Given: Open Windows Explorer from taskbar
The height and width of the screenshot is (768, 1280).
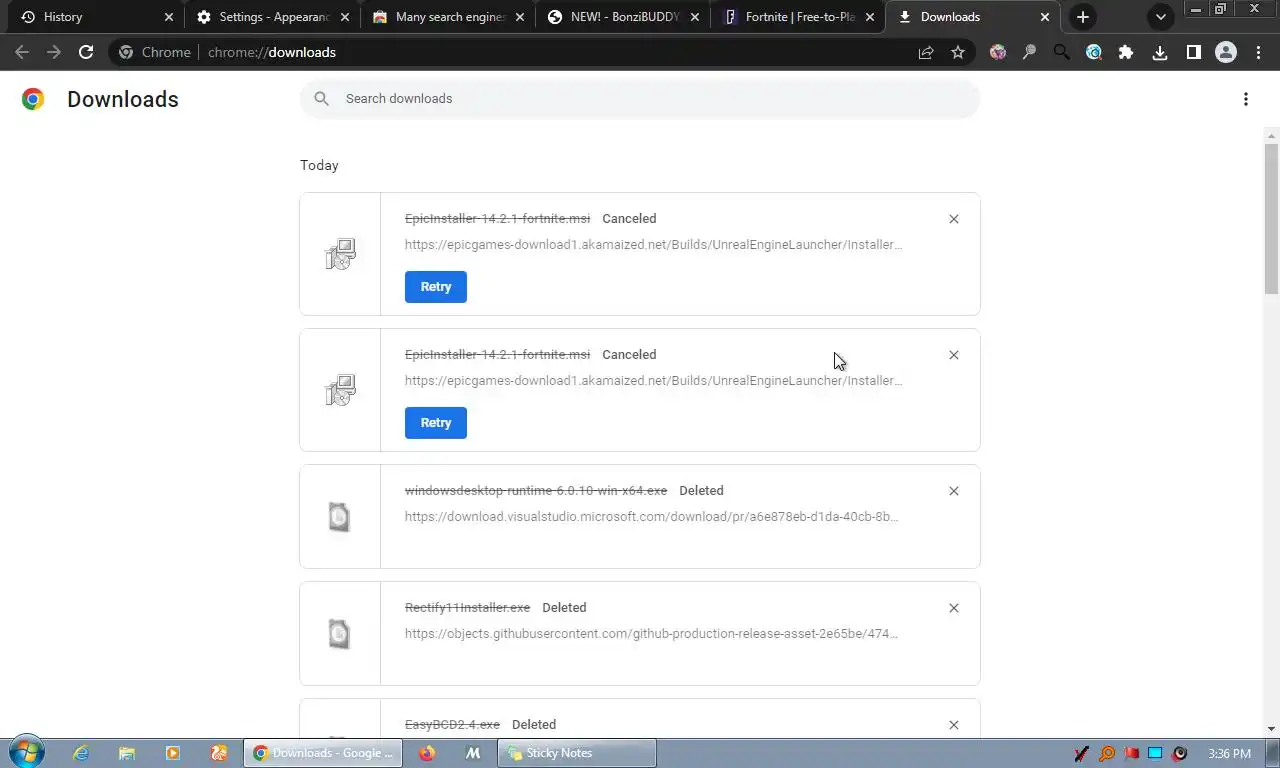Looking at the screenshot, I should tap(127, 753).
